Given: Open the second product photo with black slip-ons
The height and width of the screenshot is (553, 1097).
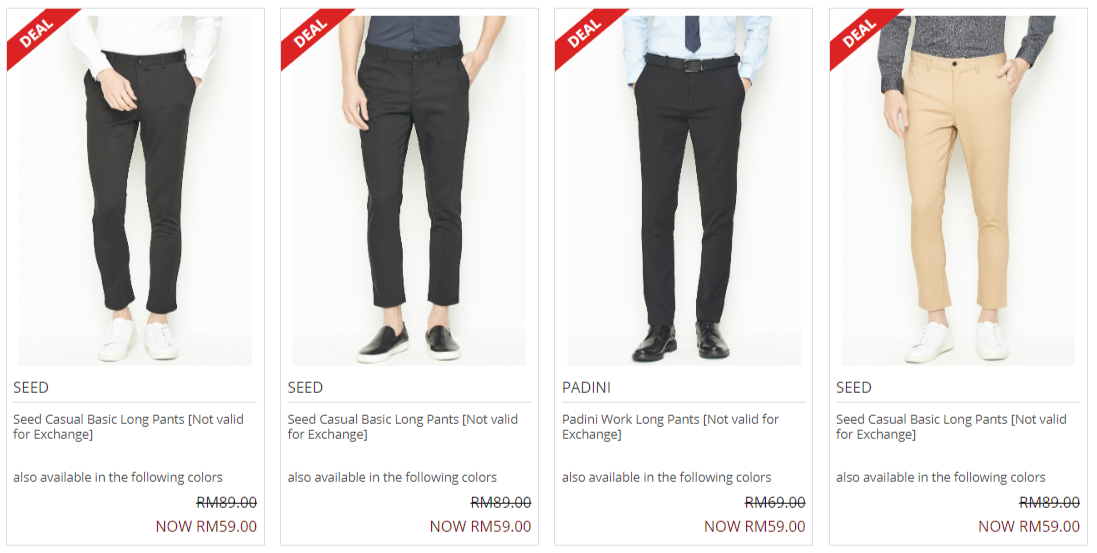Looking at the screenshot, I should 409,190.
